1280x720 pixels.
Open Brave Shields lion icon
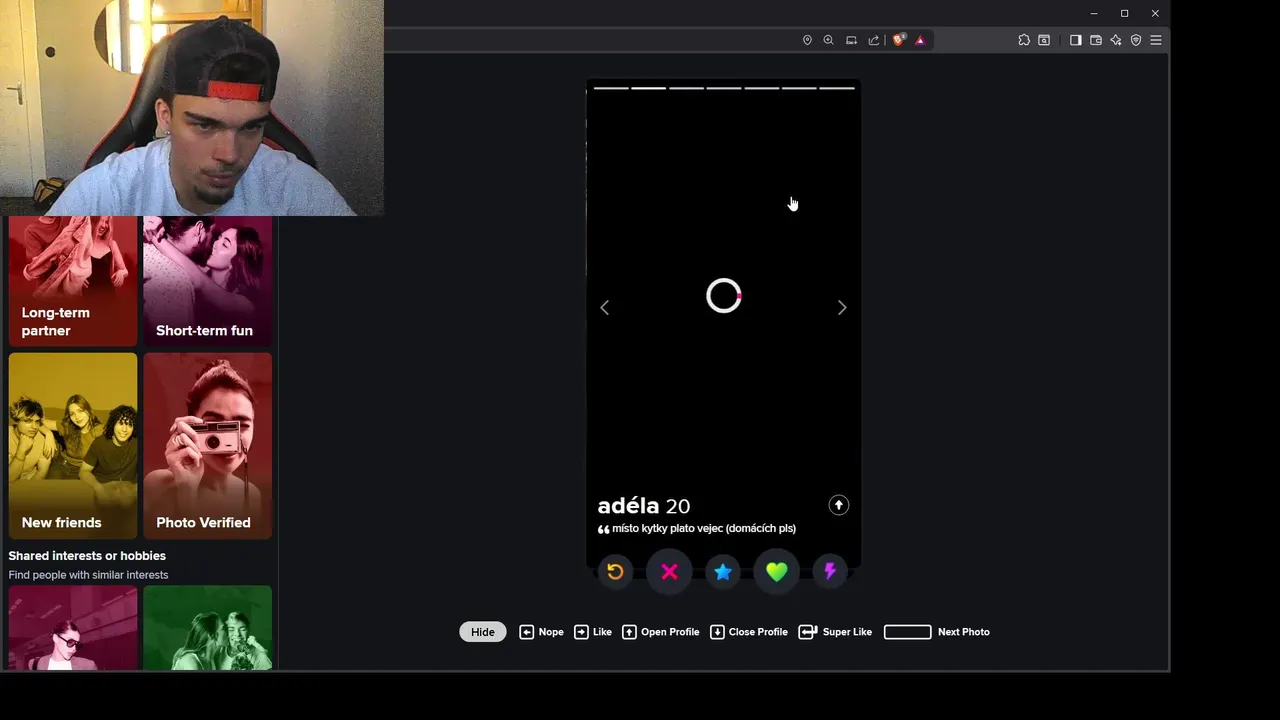pyautogui.click(x=898, y=40)
